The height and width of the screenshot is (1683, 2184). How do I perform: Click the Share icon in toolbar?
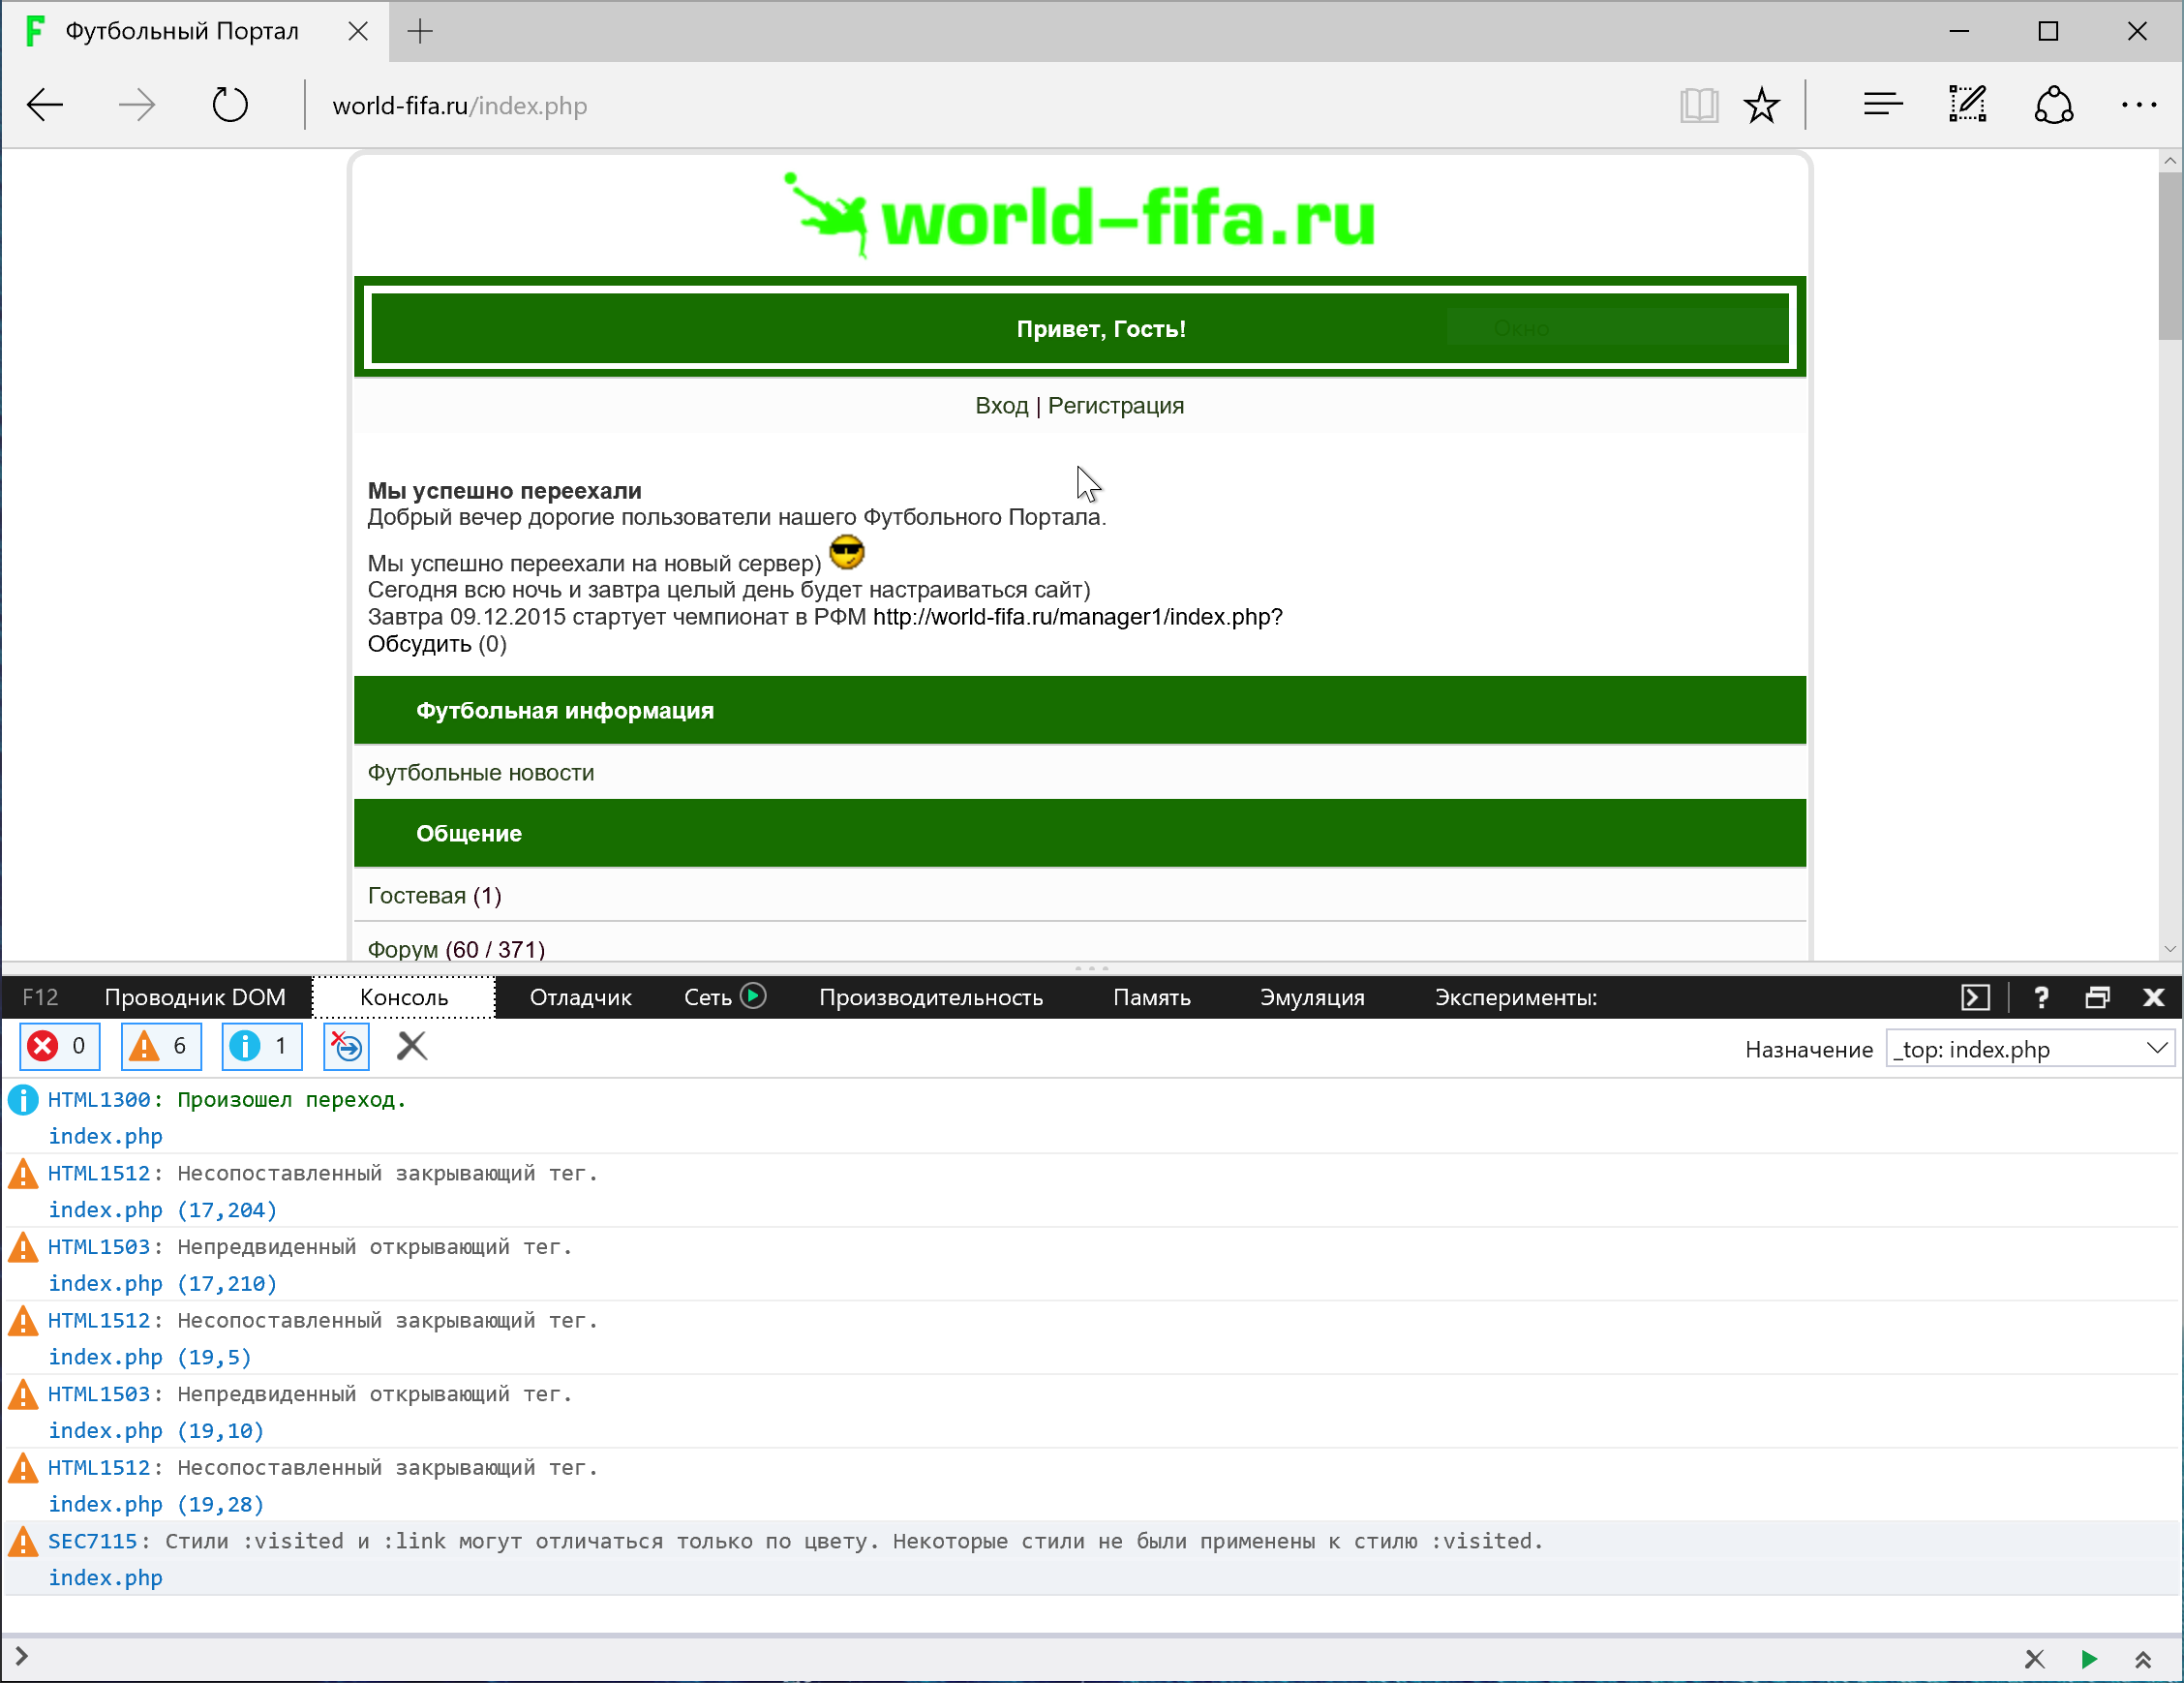coord(2053,105)
